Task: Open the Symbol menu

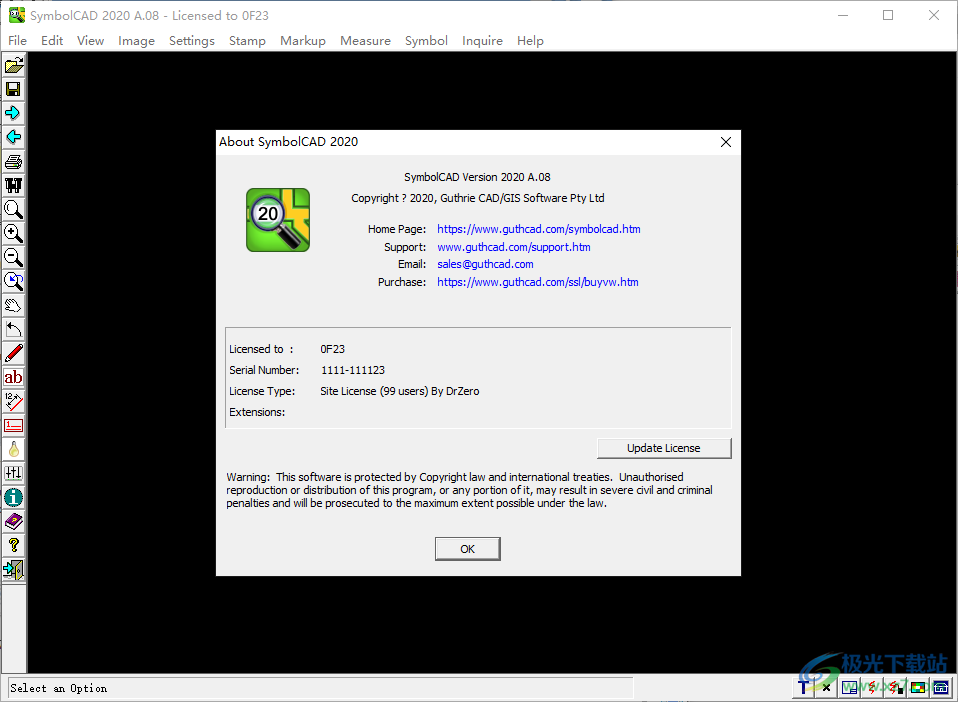Action: click(x=426, y=41)
